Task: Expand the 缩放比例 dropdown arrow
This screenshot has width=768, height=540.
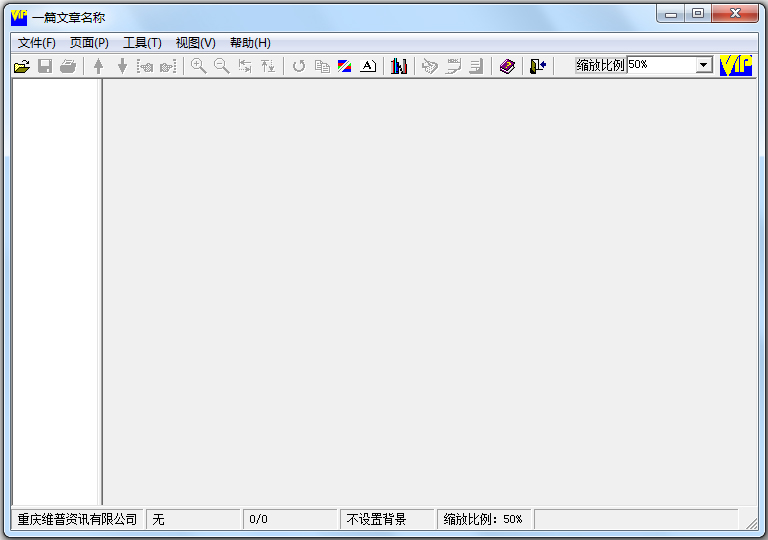Action: click(x=704, y=65)
